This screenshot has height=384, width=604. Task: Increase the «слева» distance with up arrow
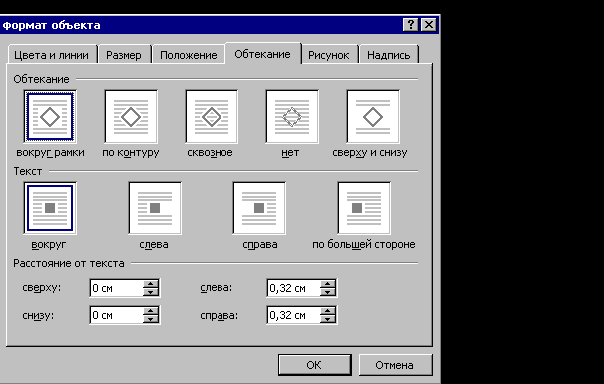pos(327,284)
